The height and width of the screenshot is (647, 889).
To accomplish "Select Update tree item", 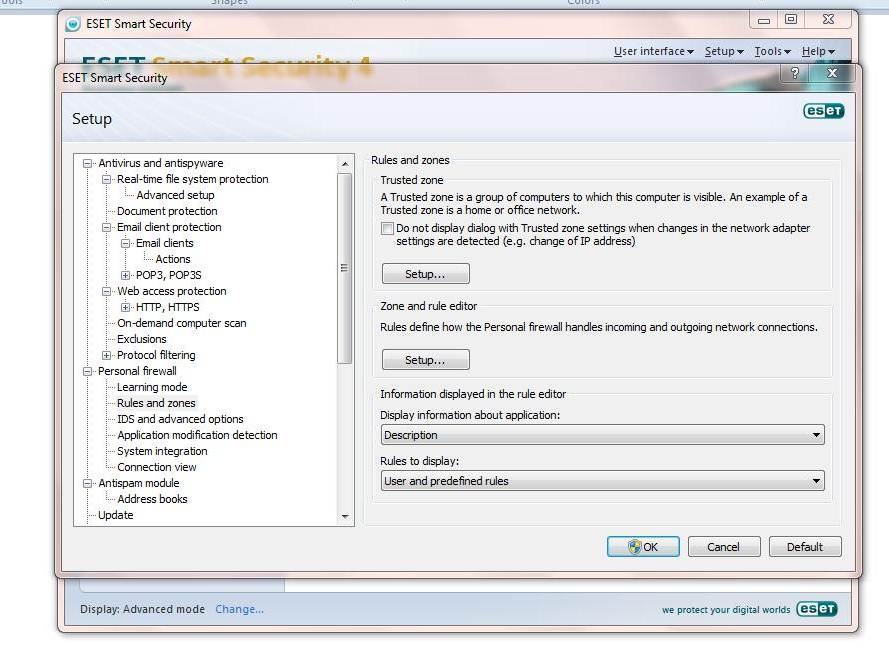I will (x=116, y=515).
